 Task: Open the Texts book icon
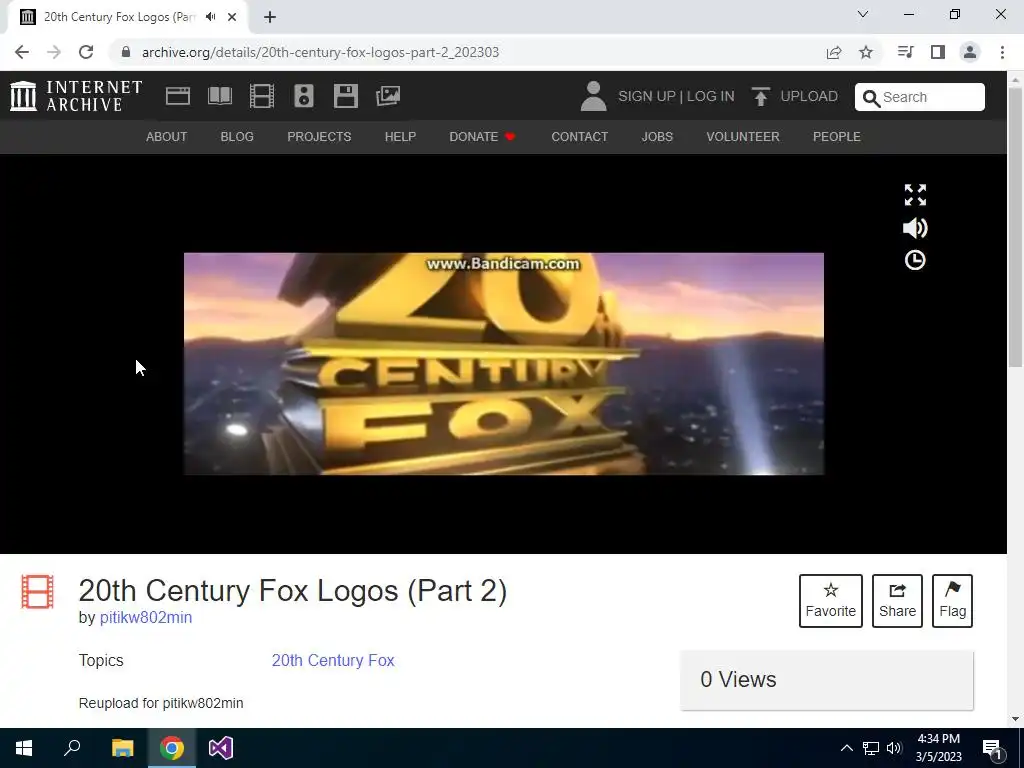[x=220, y=96]
